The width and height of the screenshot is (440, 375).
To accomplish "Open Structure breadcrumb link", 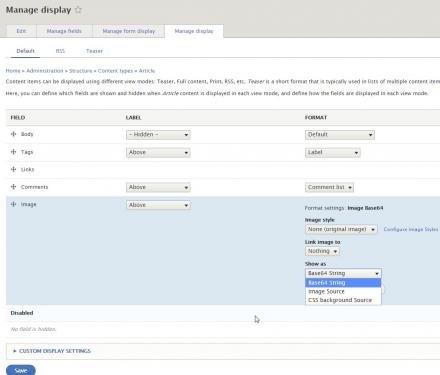I will tap(81, 71).
